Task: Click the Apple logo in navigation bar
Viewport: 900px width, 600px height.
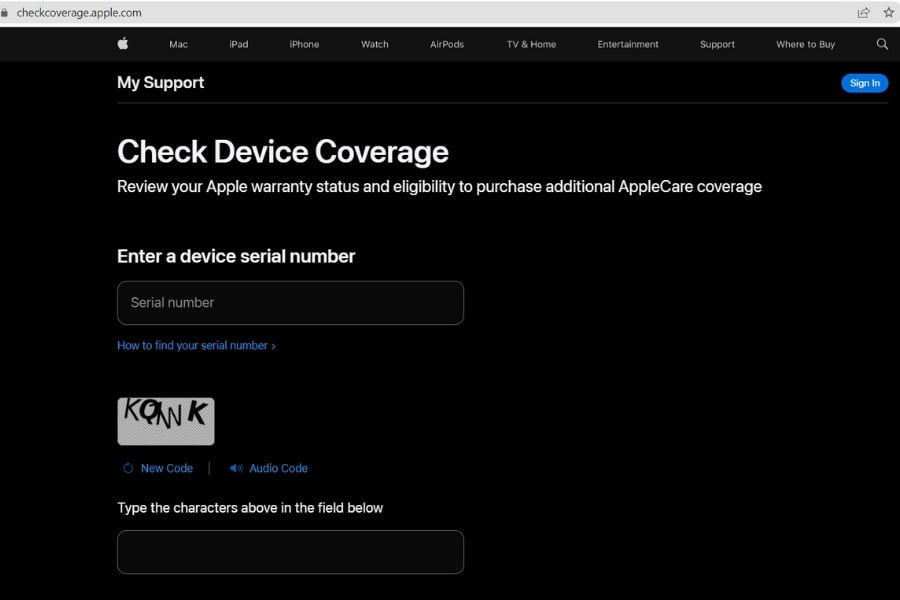Action: (123, 44)
